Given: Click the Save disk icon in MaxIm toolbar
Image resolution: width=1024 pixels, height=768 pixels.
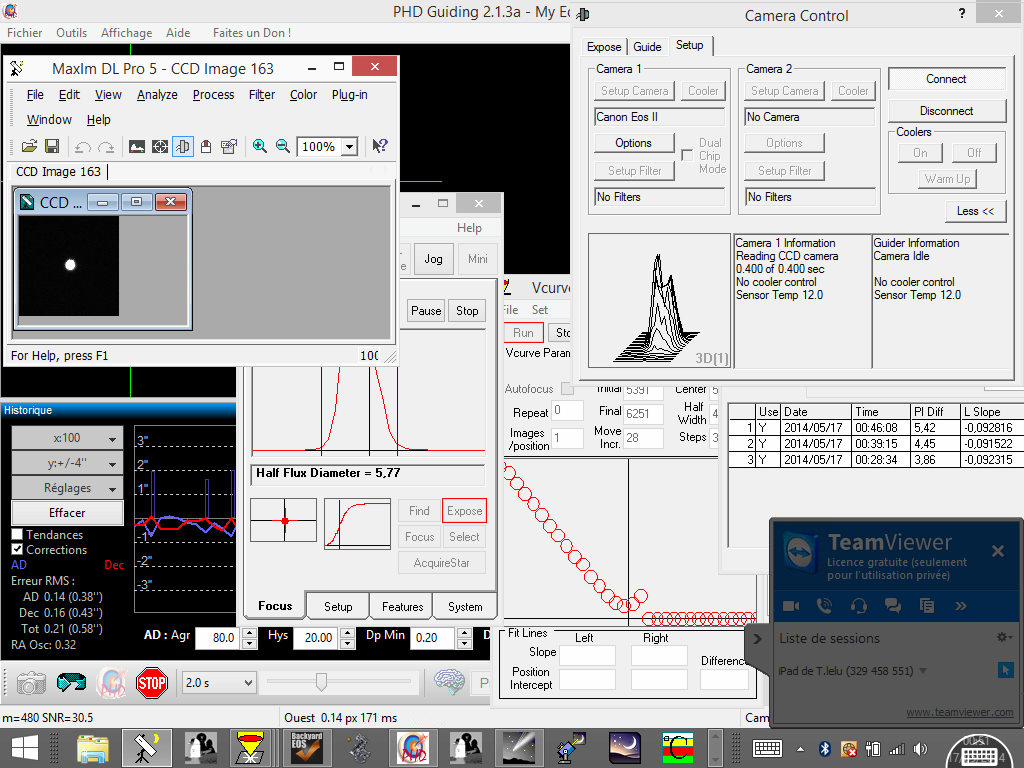Looking at the screenshot, I should pyautogui.click(x=52, y=146).
